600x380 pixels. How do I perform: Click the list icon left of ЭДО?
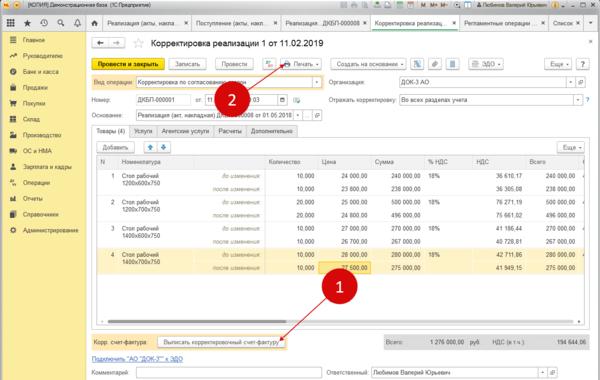click(452, 64)
